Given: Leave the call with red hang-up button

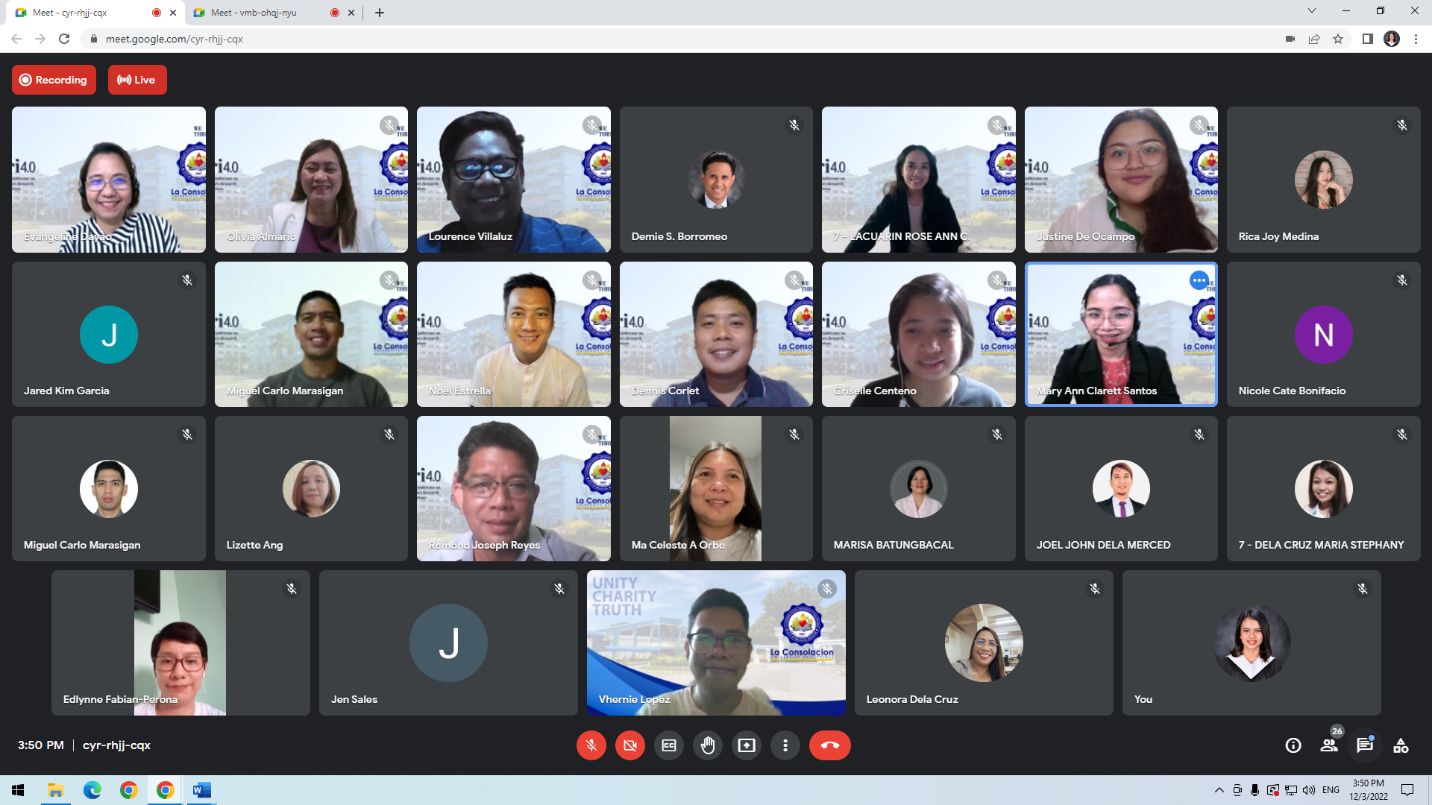Looking at the screenshot, I should point(829,745).
